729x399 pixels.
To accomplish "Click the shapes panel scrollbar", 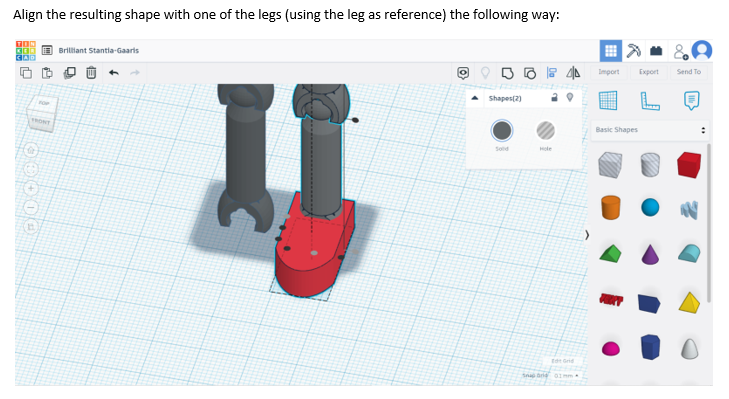I will (x=709, y=223).
